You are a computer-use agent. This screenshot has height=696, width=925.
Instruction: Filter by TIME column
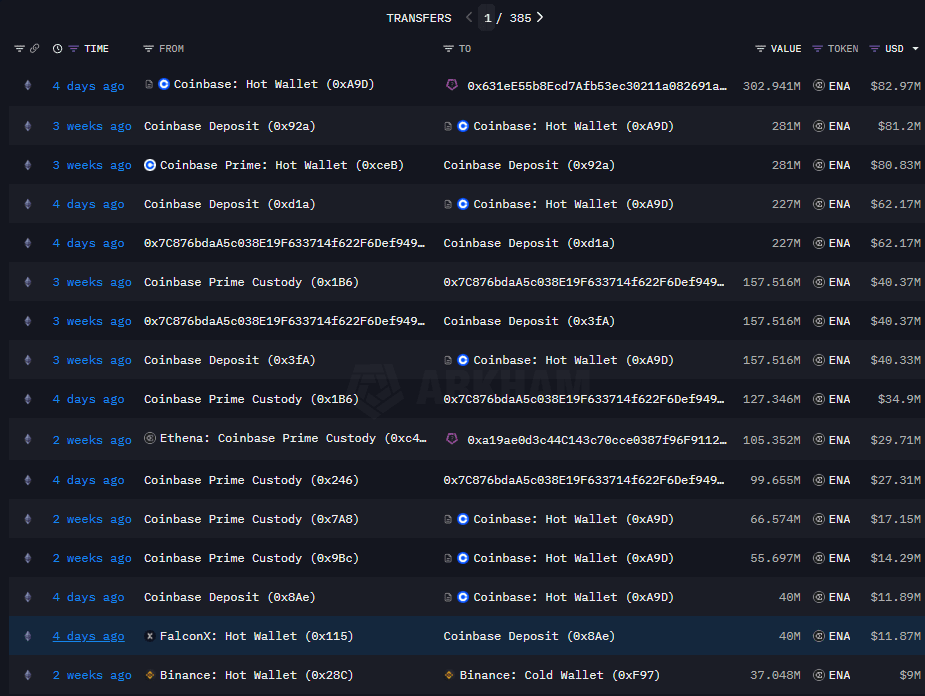pyautogui.click(x=73, y=48)
